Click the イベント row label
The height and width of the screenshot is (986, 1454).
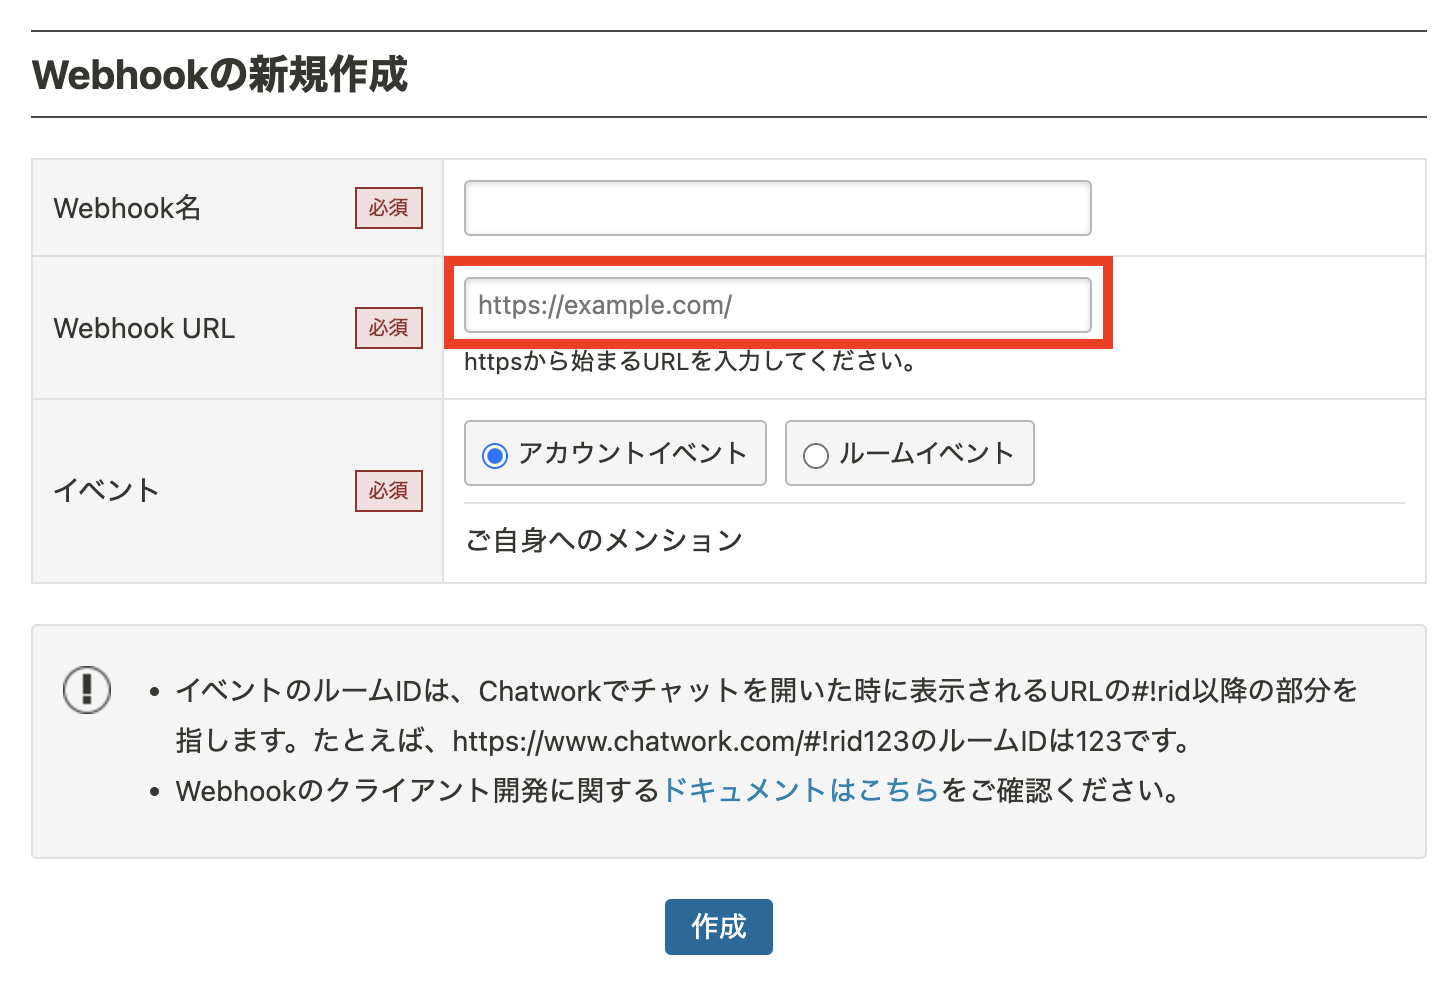(105, 491)
